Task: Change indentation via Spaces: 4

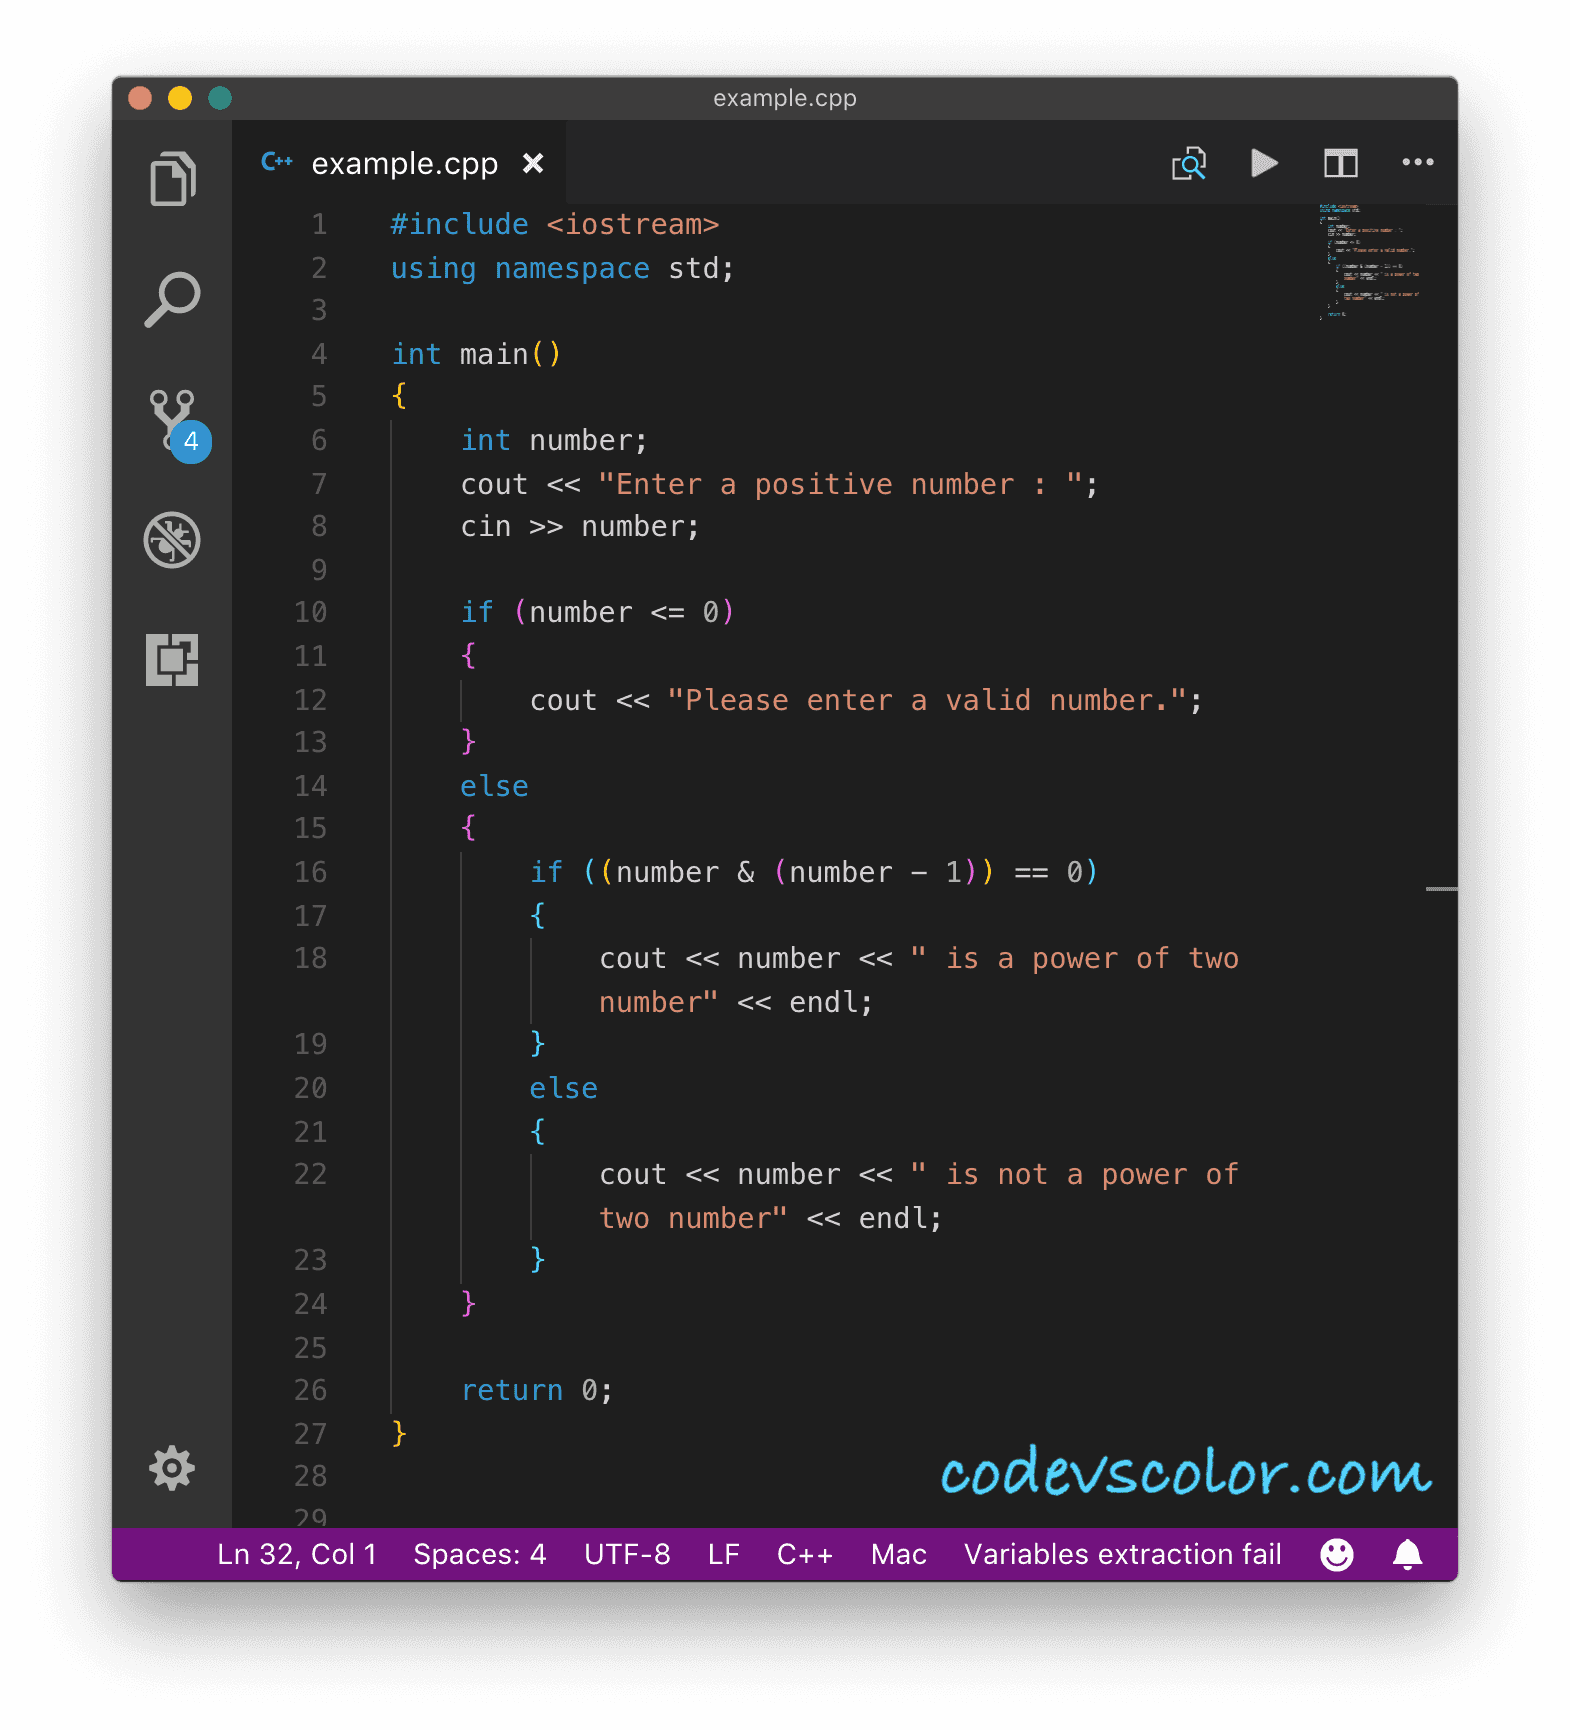Action: (480, 1554)
